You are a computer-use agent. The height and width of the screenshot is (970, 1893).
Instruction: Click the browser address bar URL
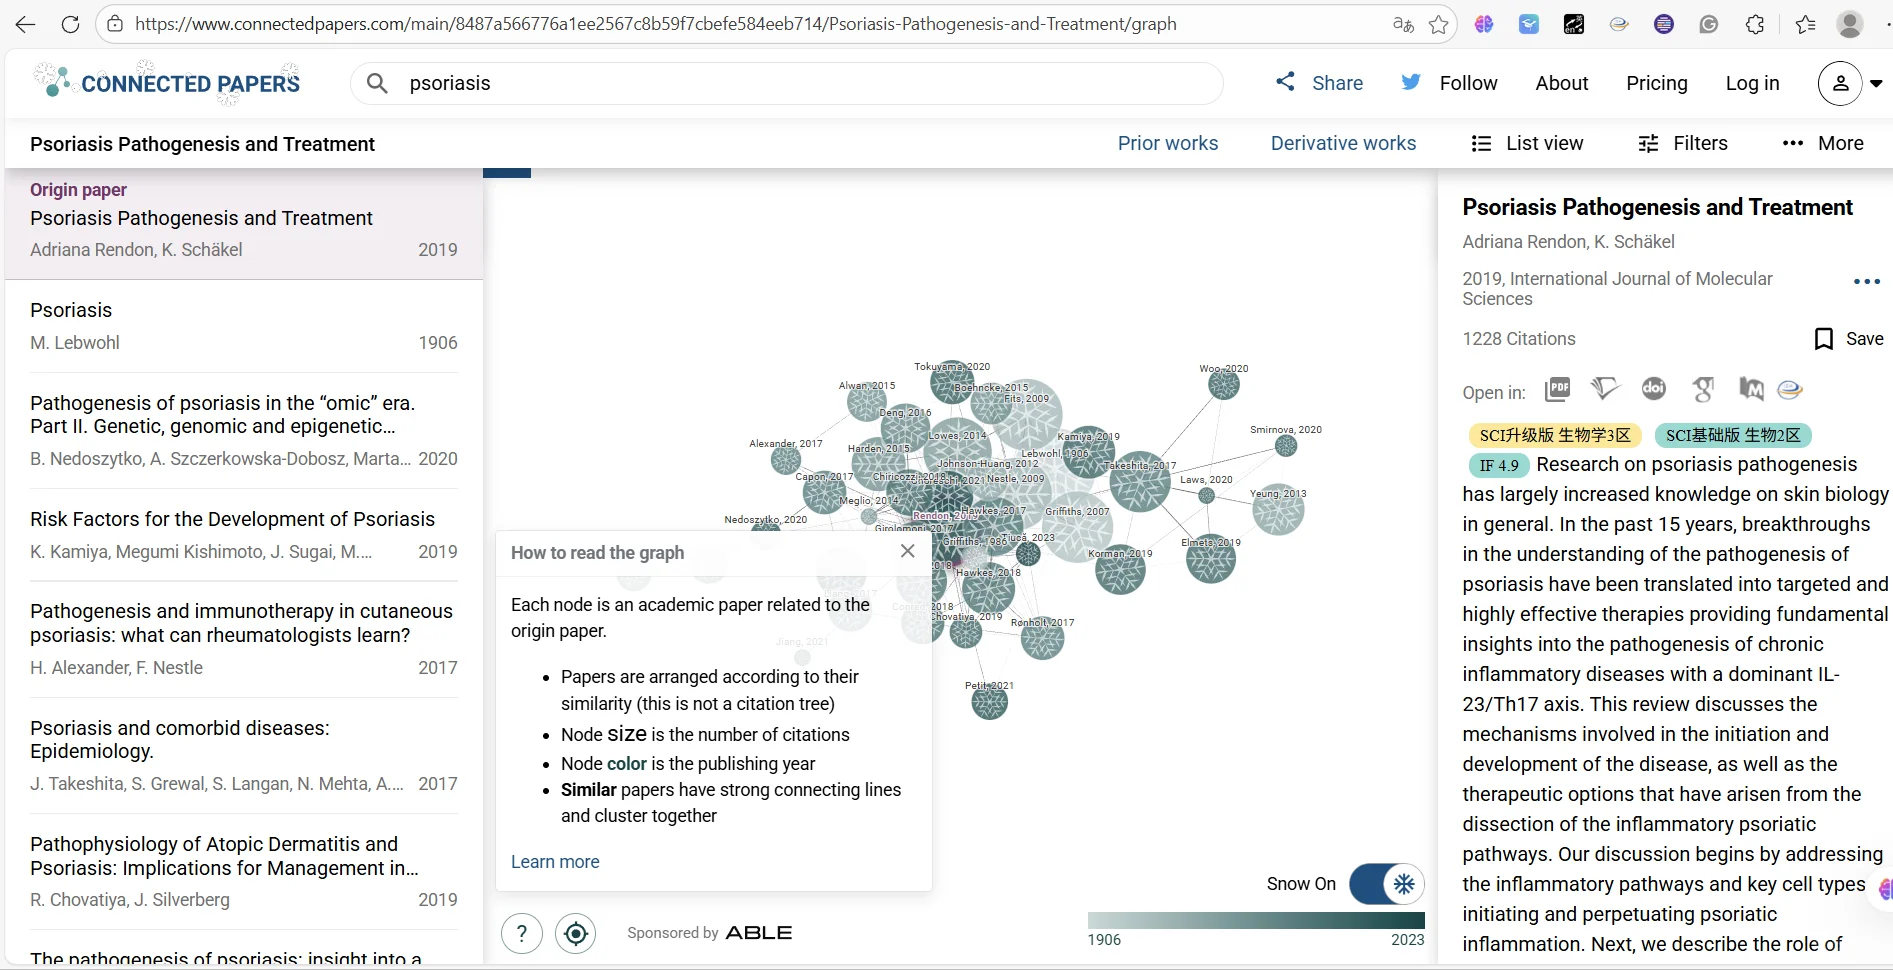coord(655,24)
